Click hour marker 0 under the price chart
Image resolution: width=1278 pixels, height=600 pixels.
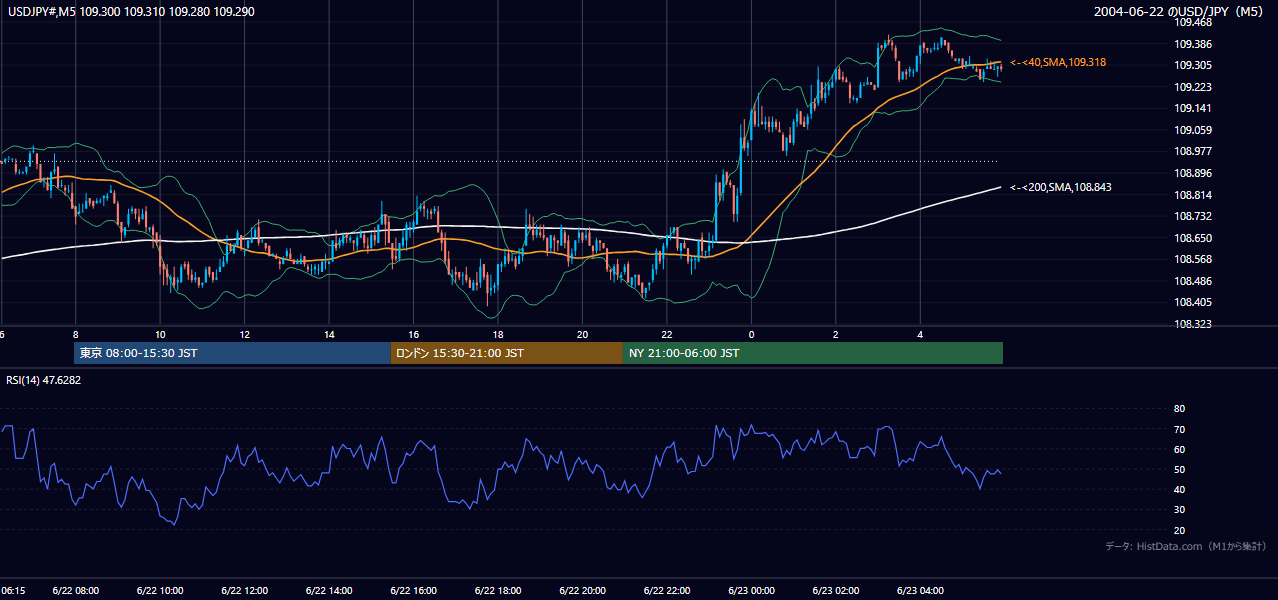751,335
